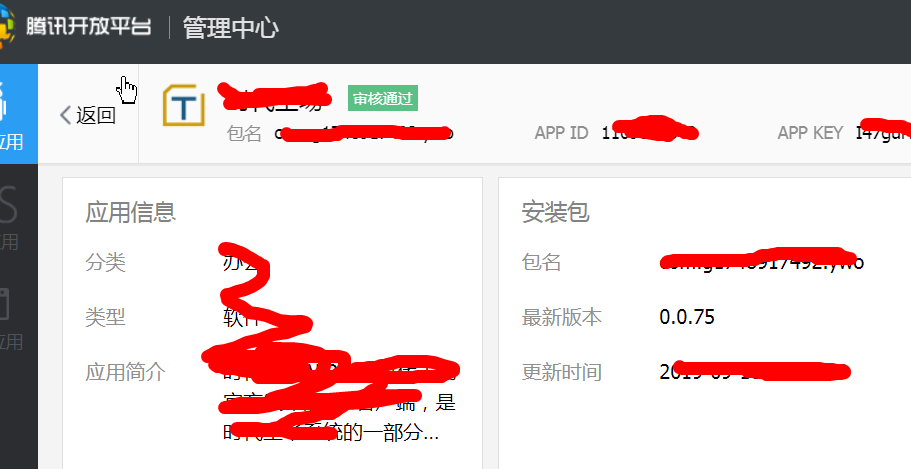Image resolution: width=911 pixels, height=469 pixels.
Task: Click the latest version value 0.0.75
Action: click(x=687, y=317)
